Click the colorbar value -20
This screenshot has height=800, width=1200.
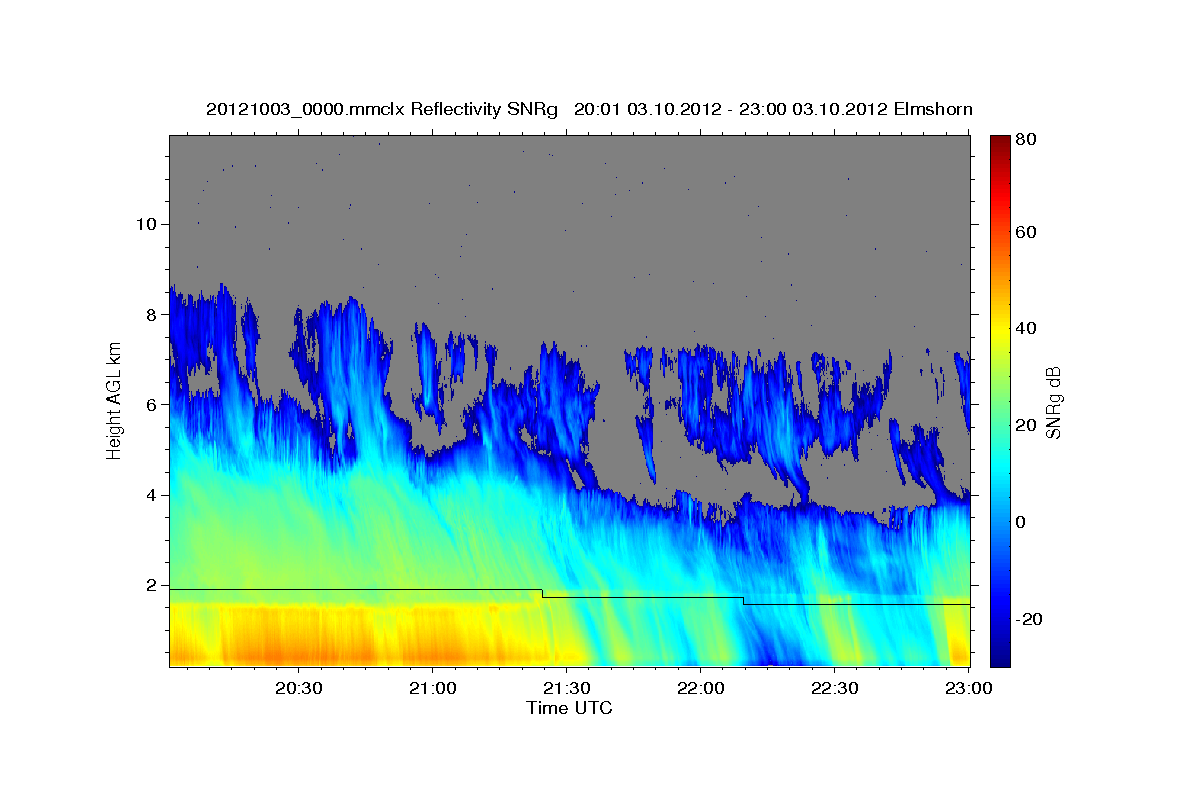[x=1027, y=619]
